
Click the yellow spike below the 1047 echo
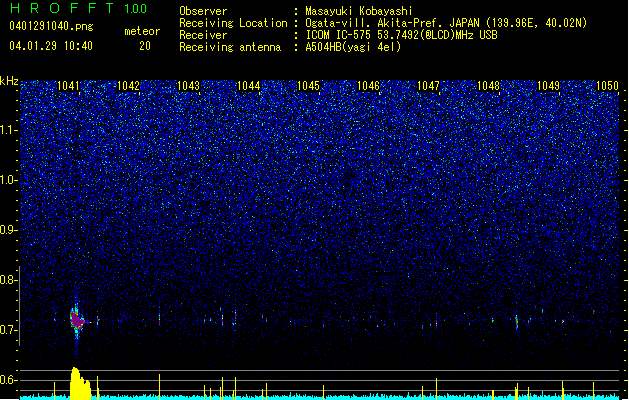point(436,388)
